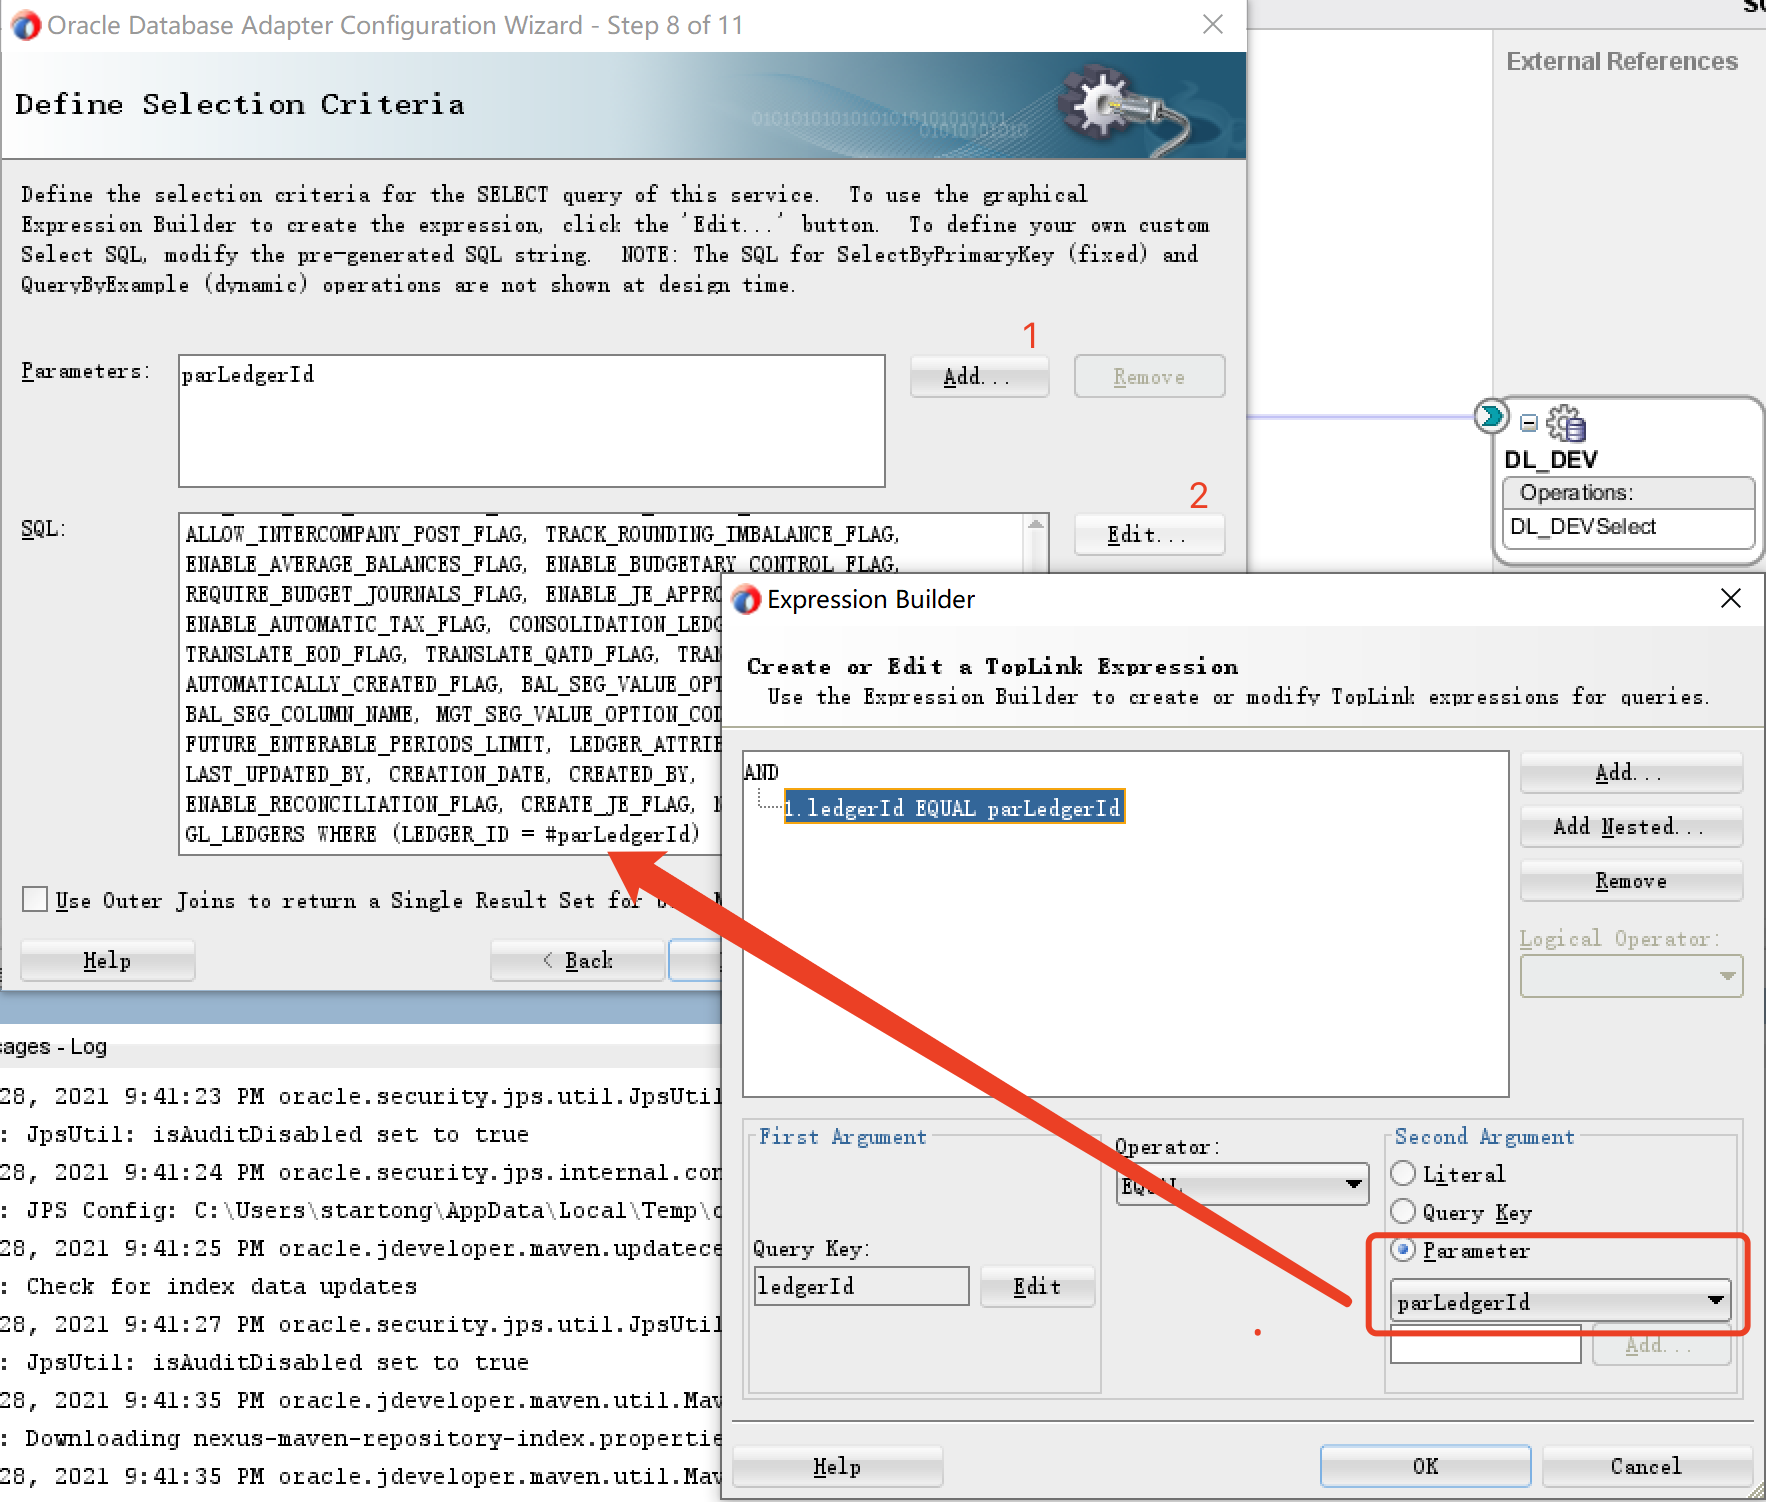Screen dimensions: 1766x1502
Task: Click inside the SQL text area
Action: [x=600, y=684]
